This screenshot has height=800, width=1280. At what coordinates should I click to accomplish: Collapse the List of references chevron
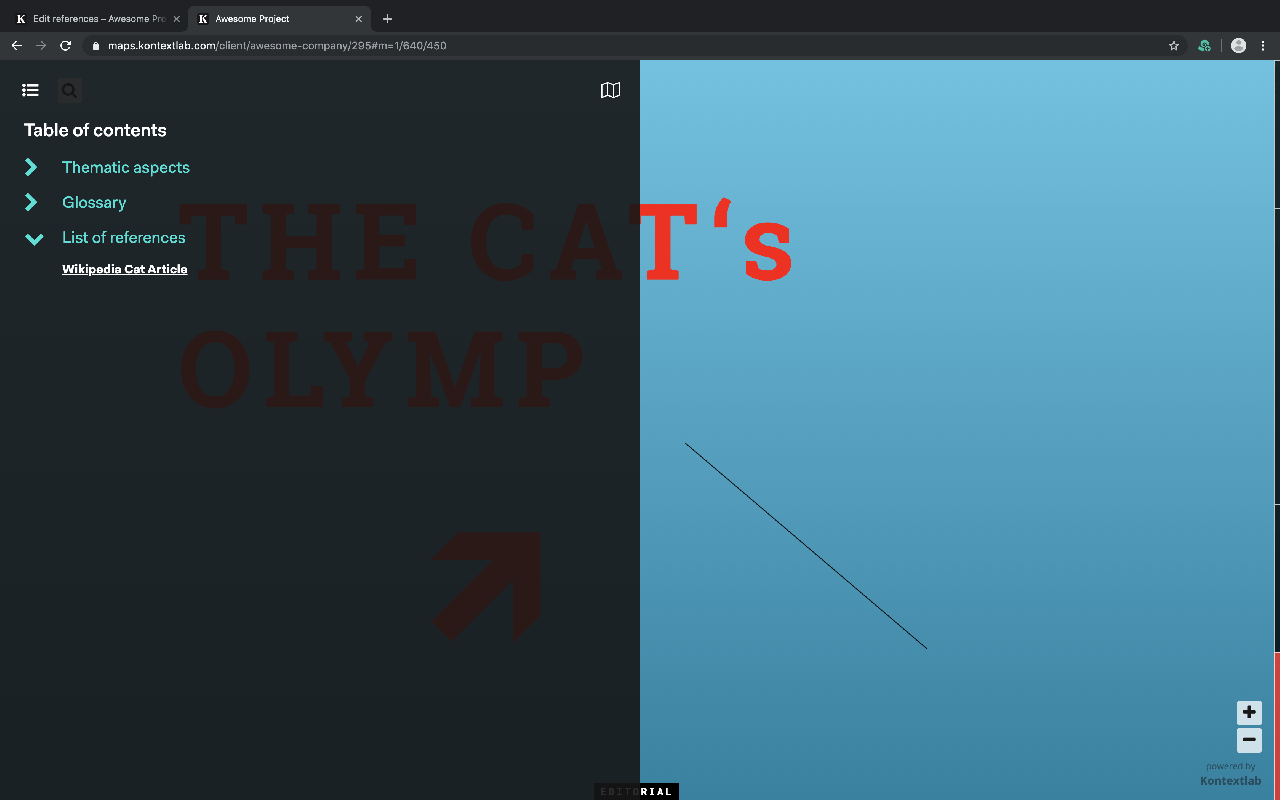coord(33,238)
